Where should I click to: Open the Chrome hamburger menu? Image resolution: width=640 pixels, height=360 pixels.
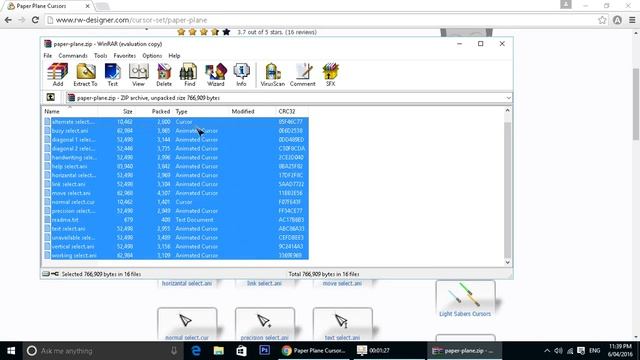tap(632, 20)
